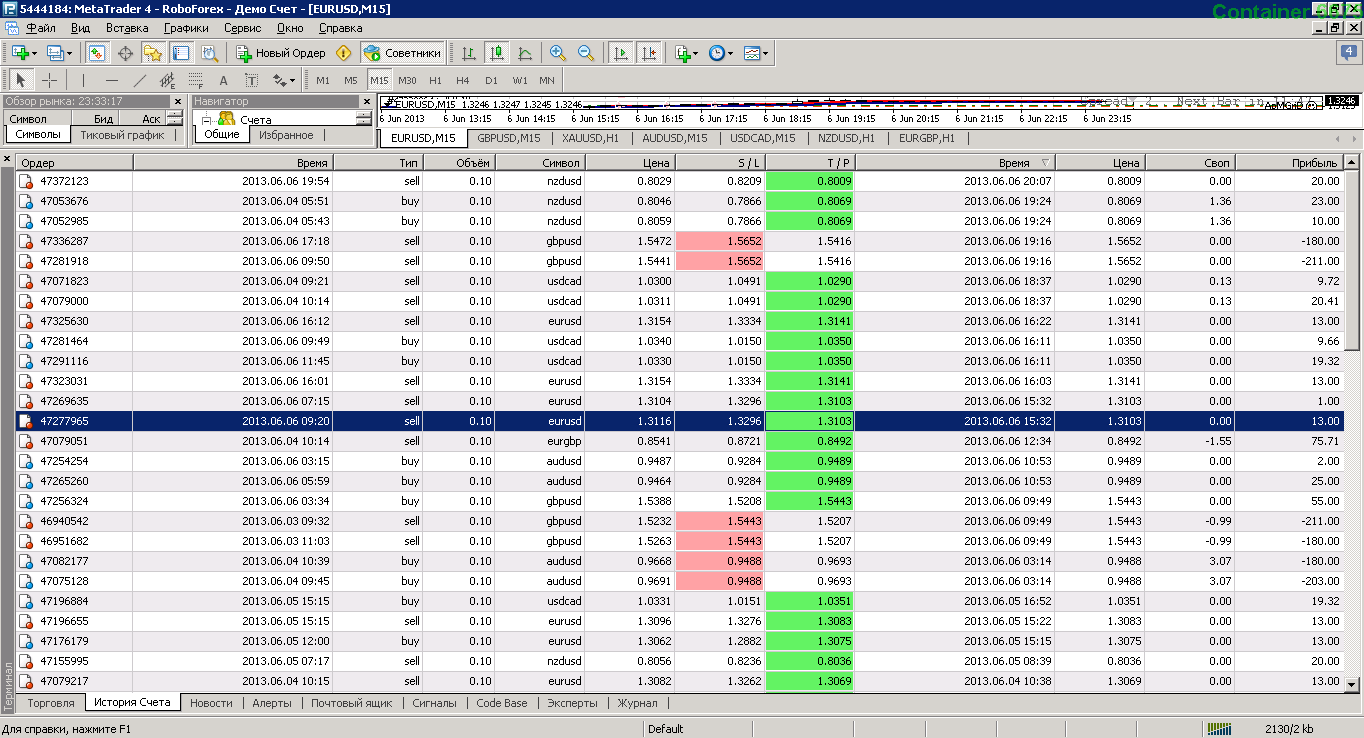Enable Auto Scroll chart icon
The image size is (1364, 738).
click(x=621, y=53)
